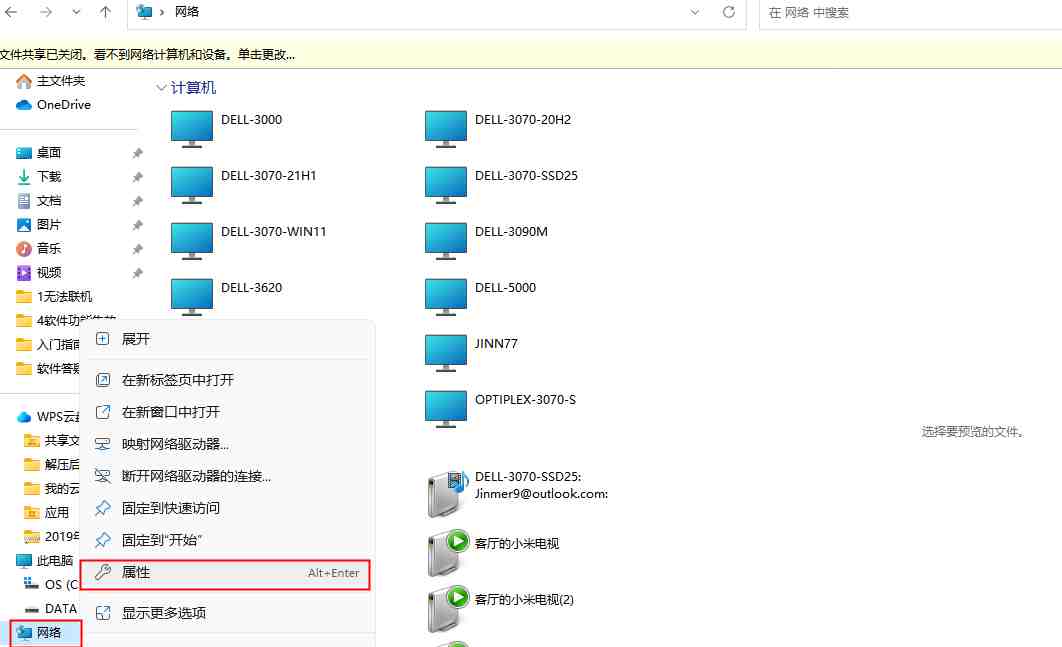This screenshot has height=647, width=1062.
Task: Select 网络 at the bottom of sidebar
Action: click(x=39, y=633)
